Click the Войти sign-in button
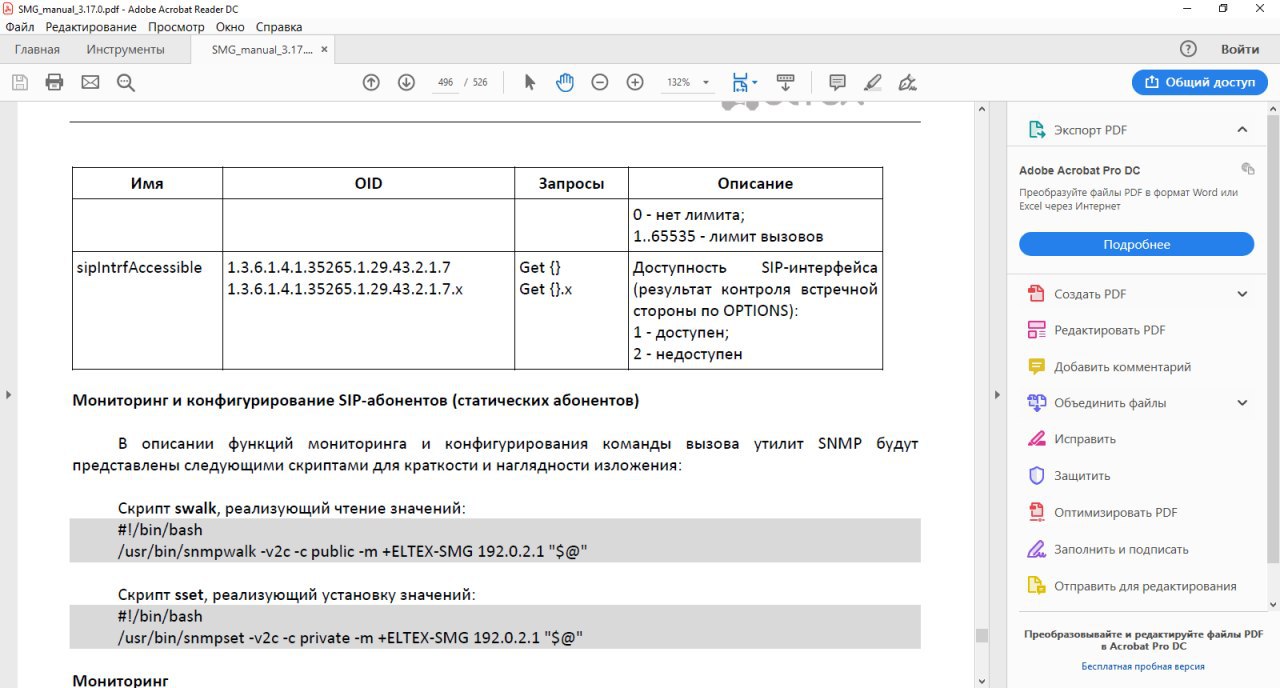The image size is (1280, 688). click(1240, 49)
